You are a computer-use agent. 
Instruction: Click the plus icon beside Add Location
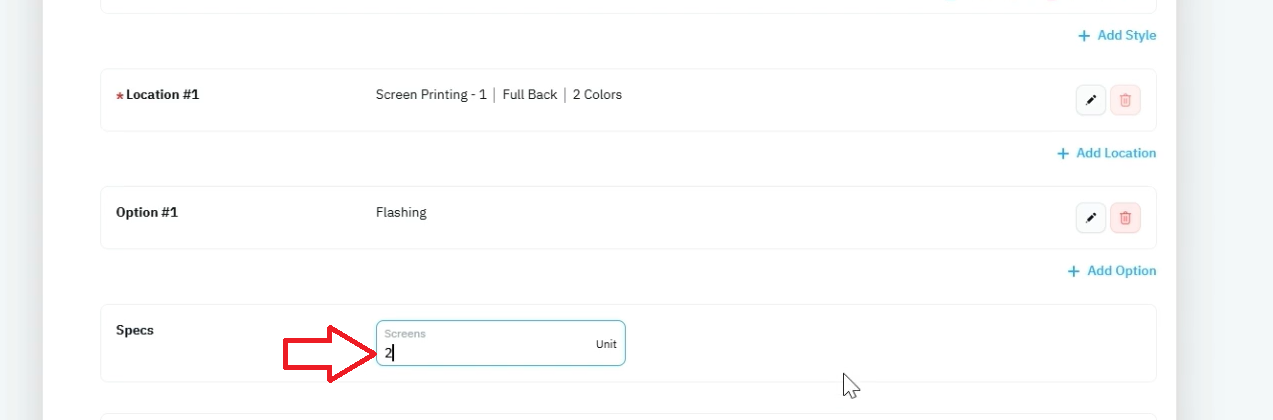1063,154
